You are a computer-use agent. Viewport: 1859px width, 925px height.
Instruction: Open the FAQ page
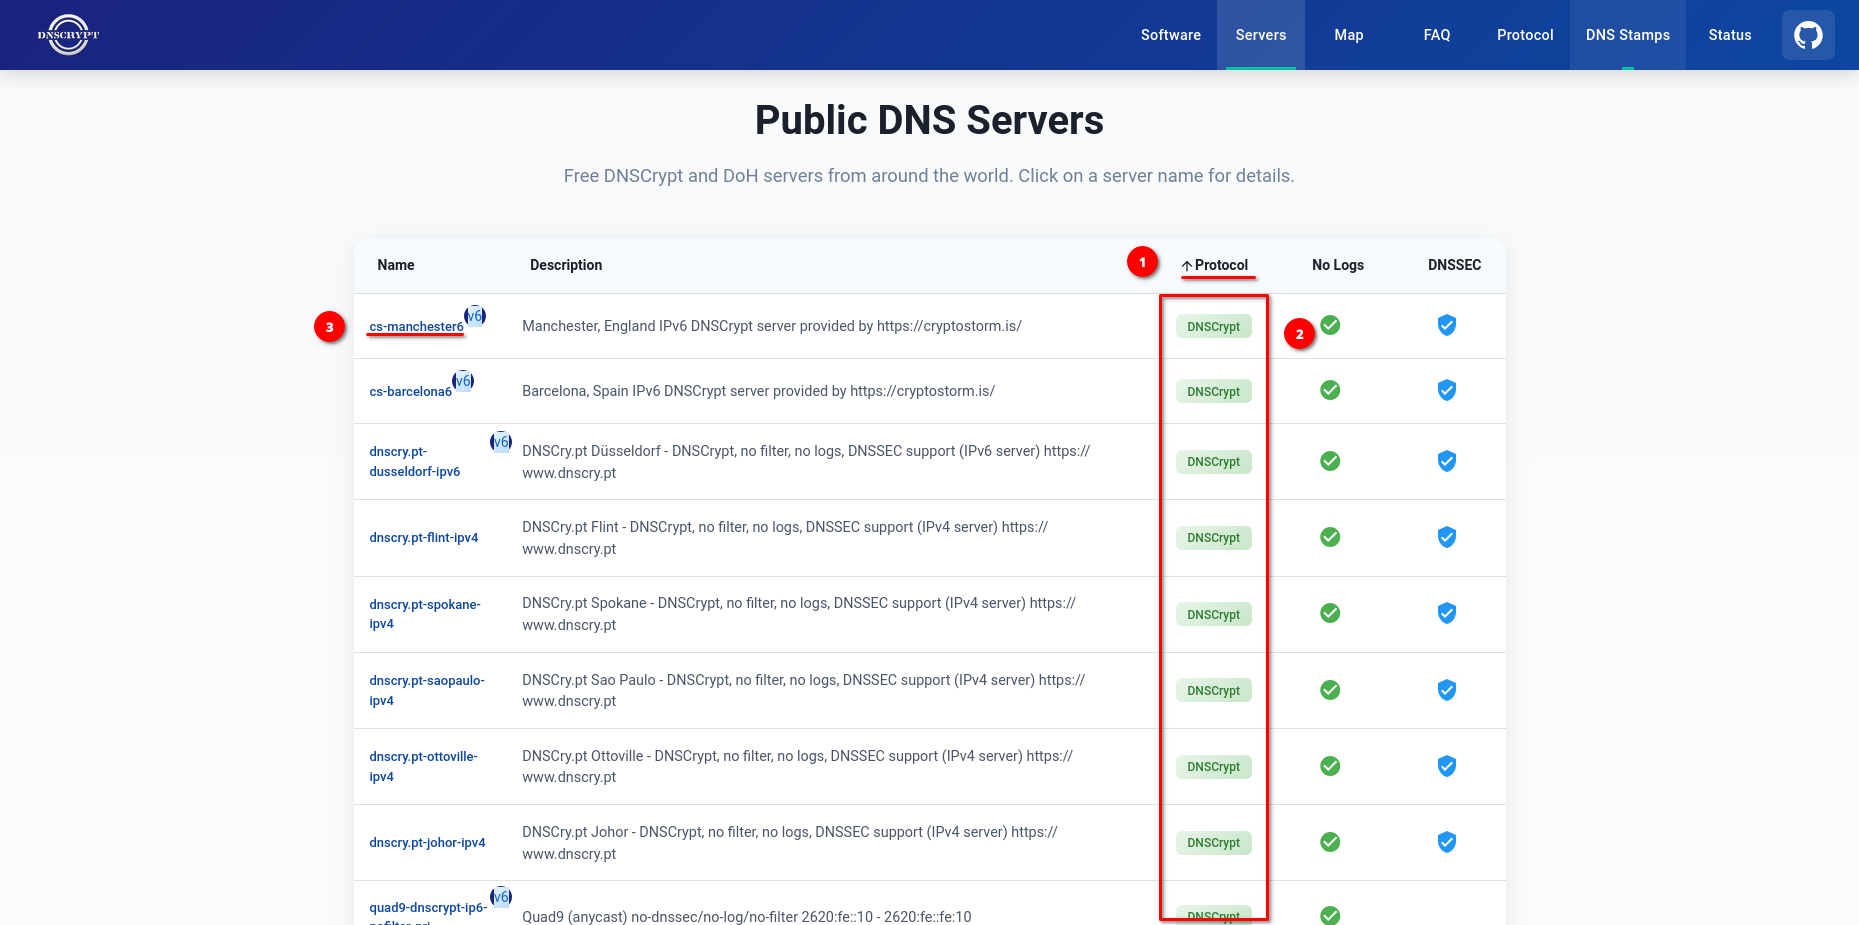(1436, 35)
